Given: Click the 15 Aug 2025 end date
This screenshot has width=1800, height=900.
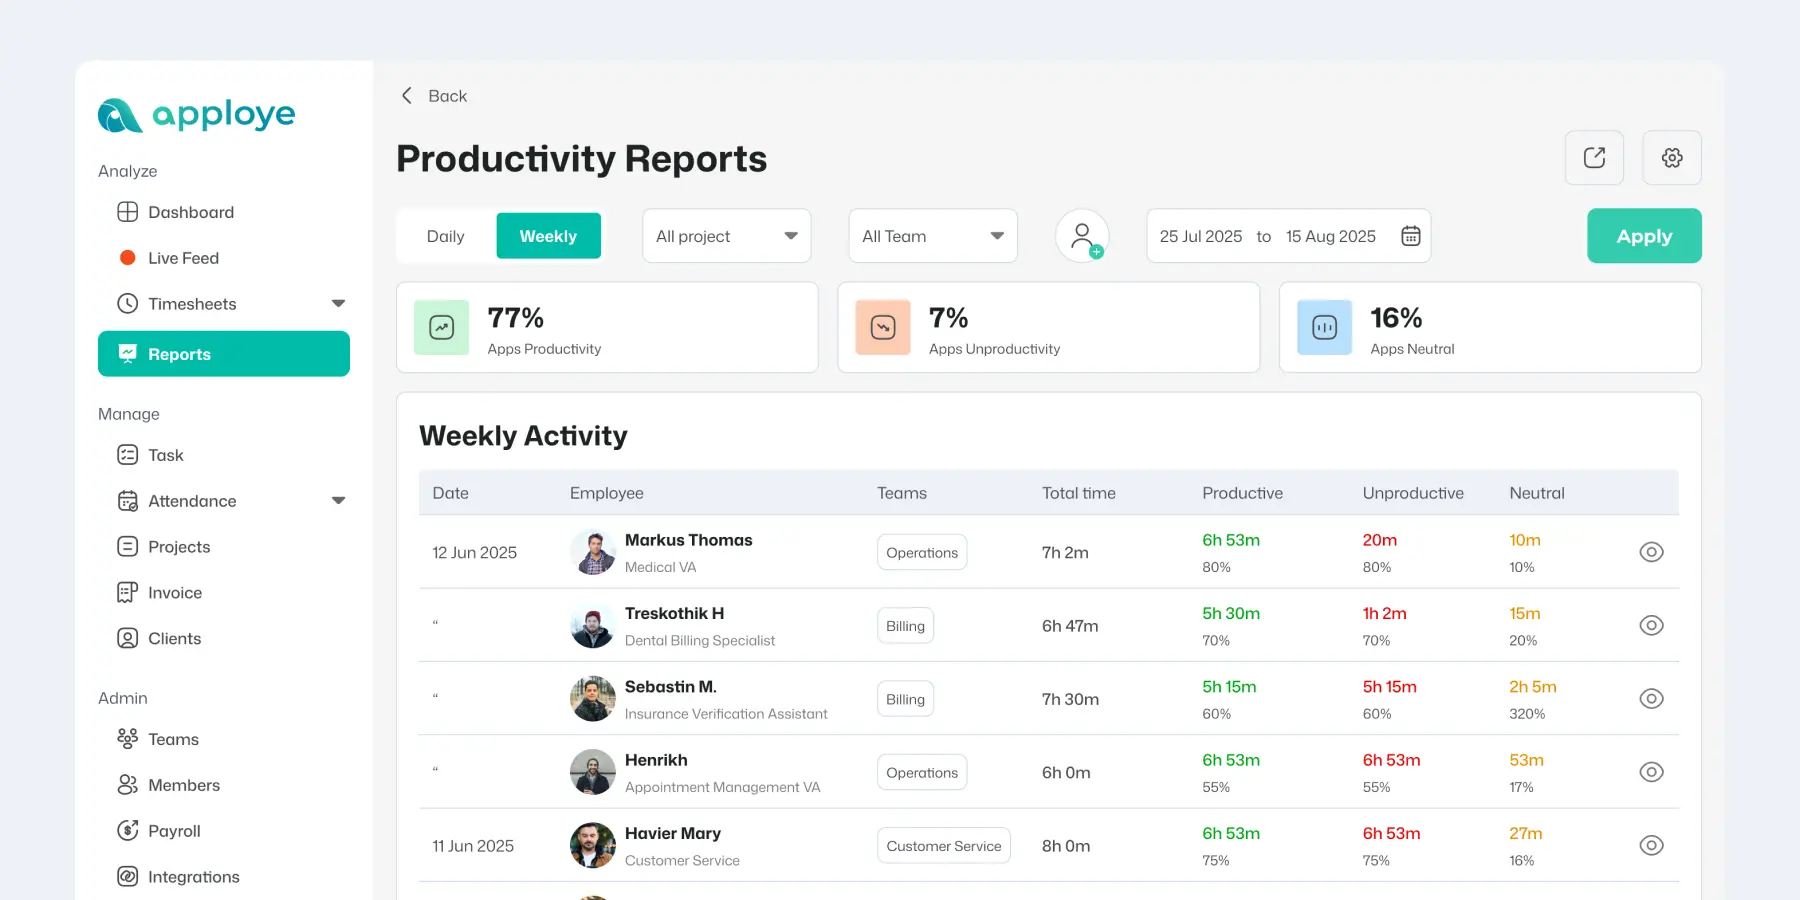Looking at the screenshot, I should [x=1331, y=236].
